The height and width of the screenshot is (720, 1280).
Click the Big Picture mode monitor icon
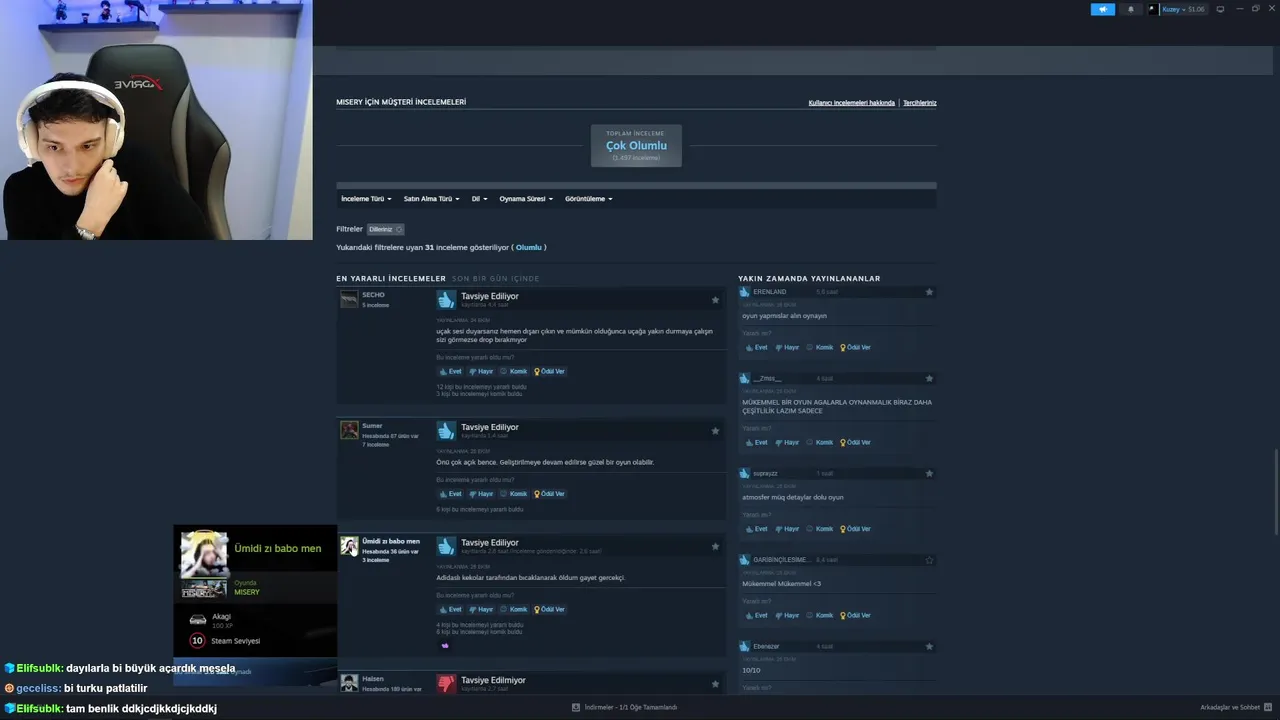pyautogui.click(x=1220, y=9)
